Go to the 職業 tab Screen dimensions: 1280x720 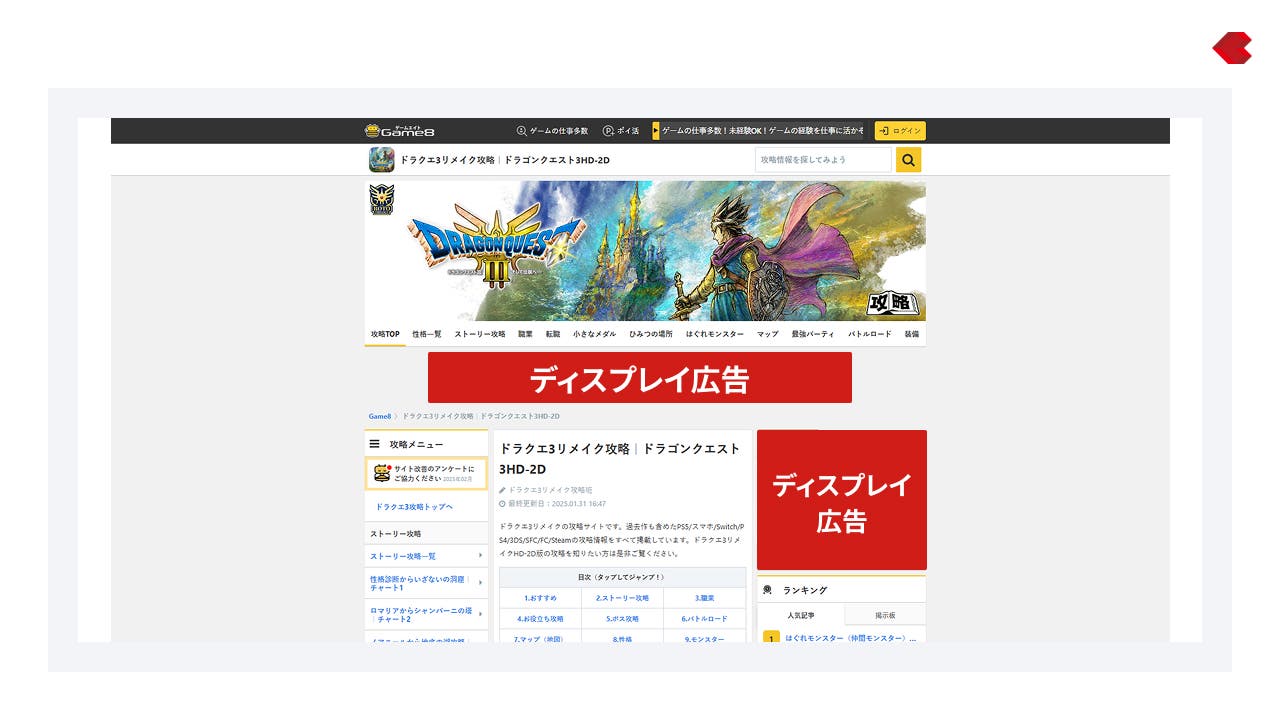(x=525, y=334)
